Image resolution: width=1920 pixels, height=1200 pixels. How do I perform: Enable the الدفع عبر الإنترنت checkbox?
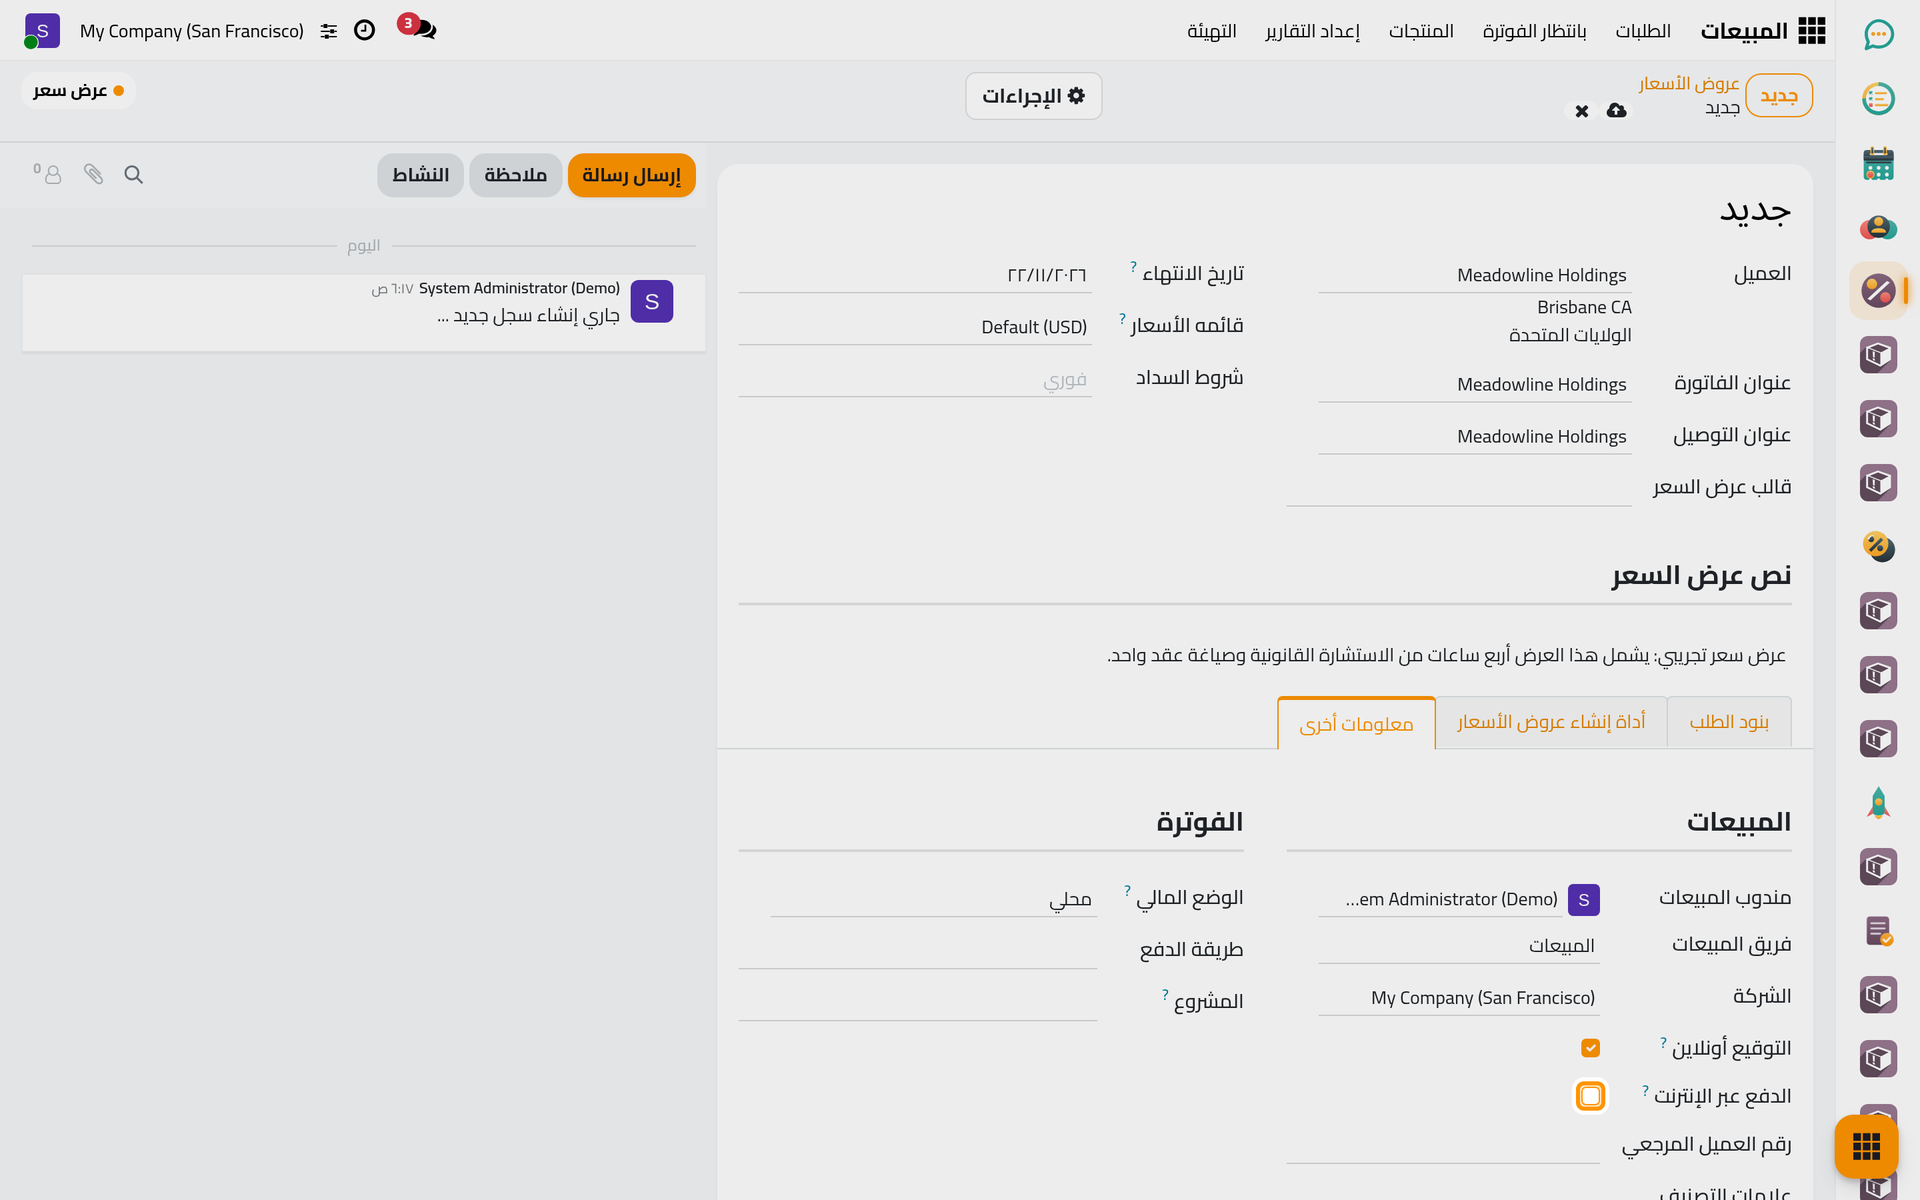coord(1590,1096)
